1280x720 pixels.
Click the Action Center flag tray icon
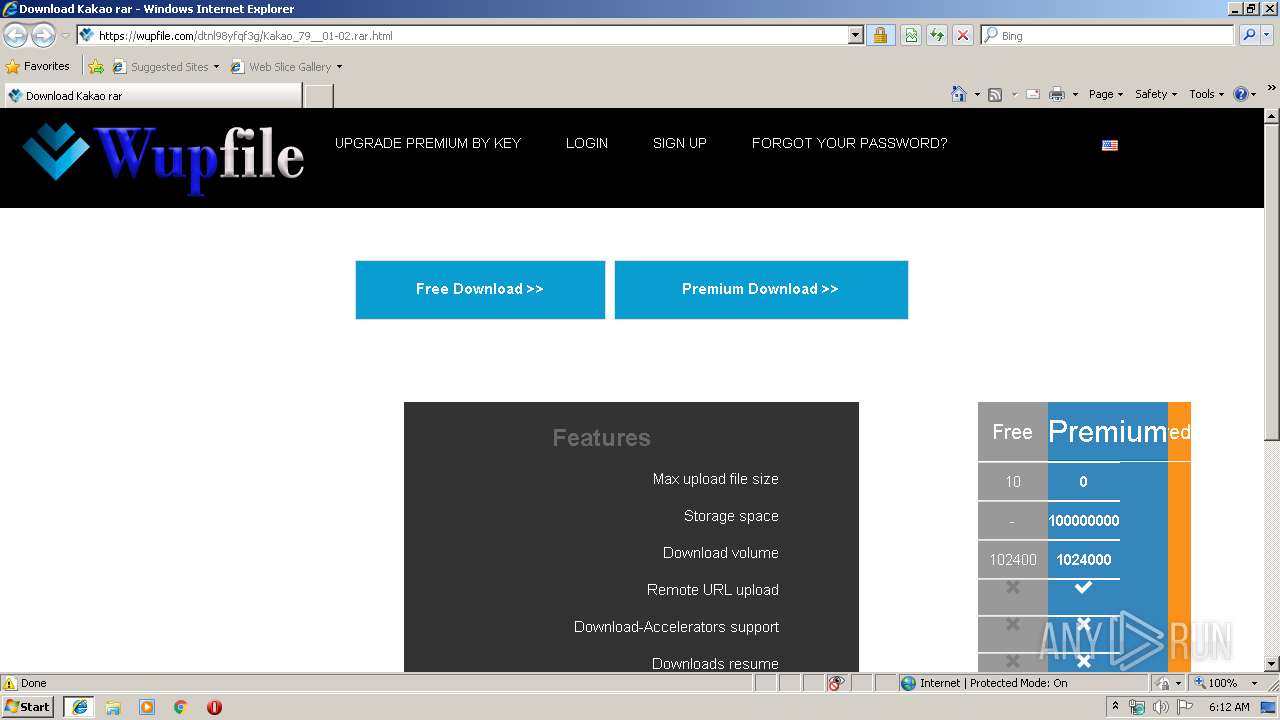[x=1184, y=707]
